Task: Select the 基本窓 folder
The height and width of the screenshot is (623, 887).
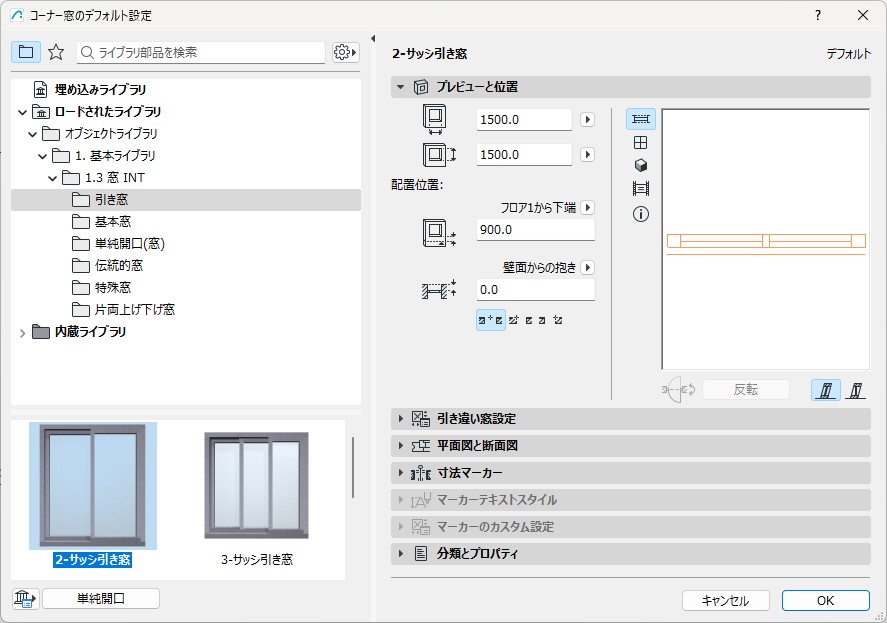Action: (112, 222)
